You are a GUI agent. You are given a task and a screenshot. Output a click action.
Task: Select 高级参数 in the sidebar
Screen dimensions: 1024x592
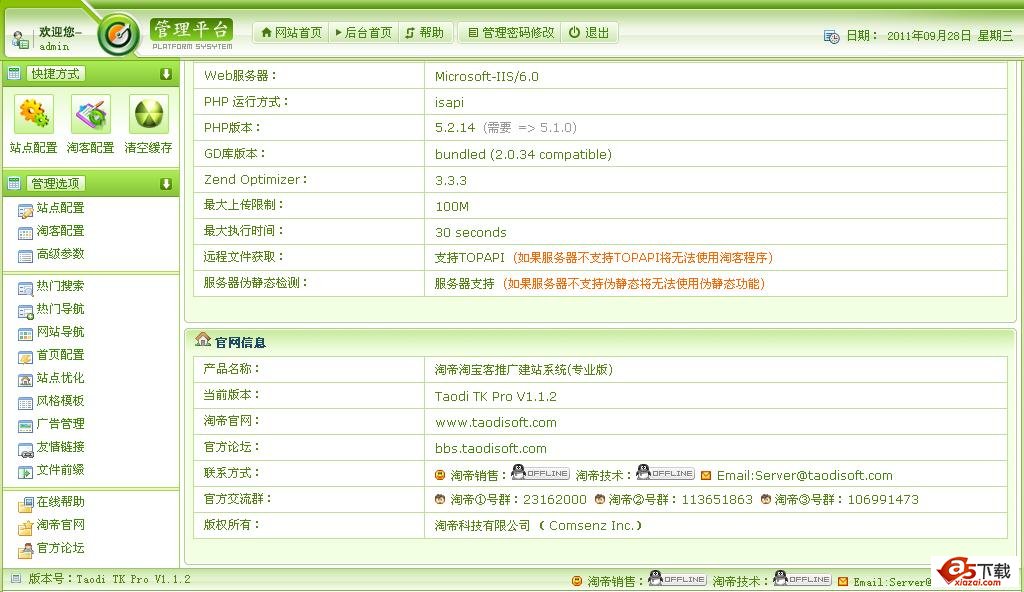coord(60,254)
